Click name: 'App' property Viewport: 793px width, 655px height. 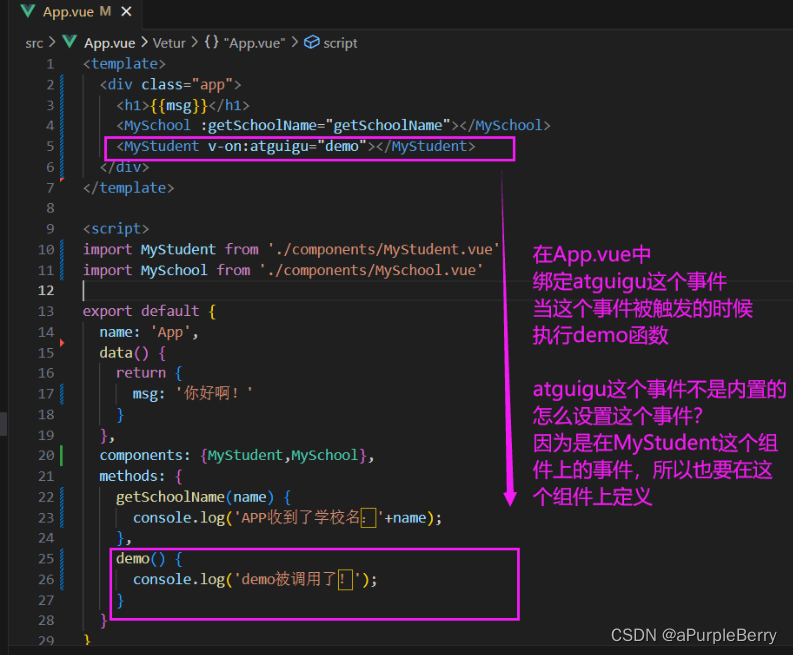pos(149,332)
